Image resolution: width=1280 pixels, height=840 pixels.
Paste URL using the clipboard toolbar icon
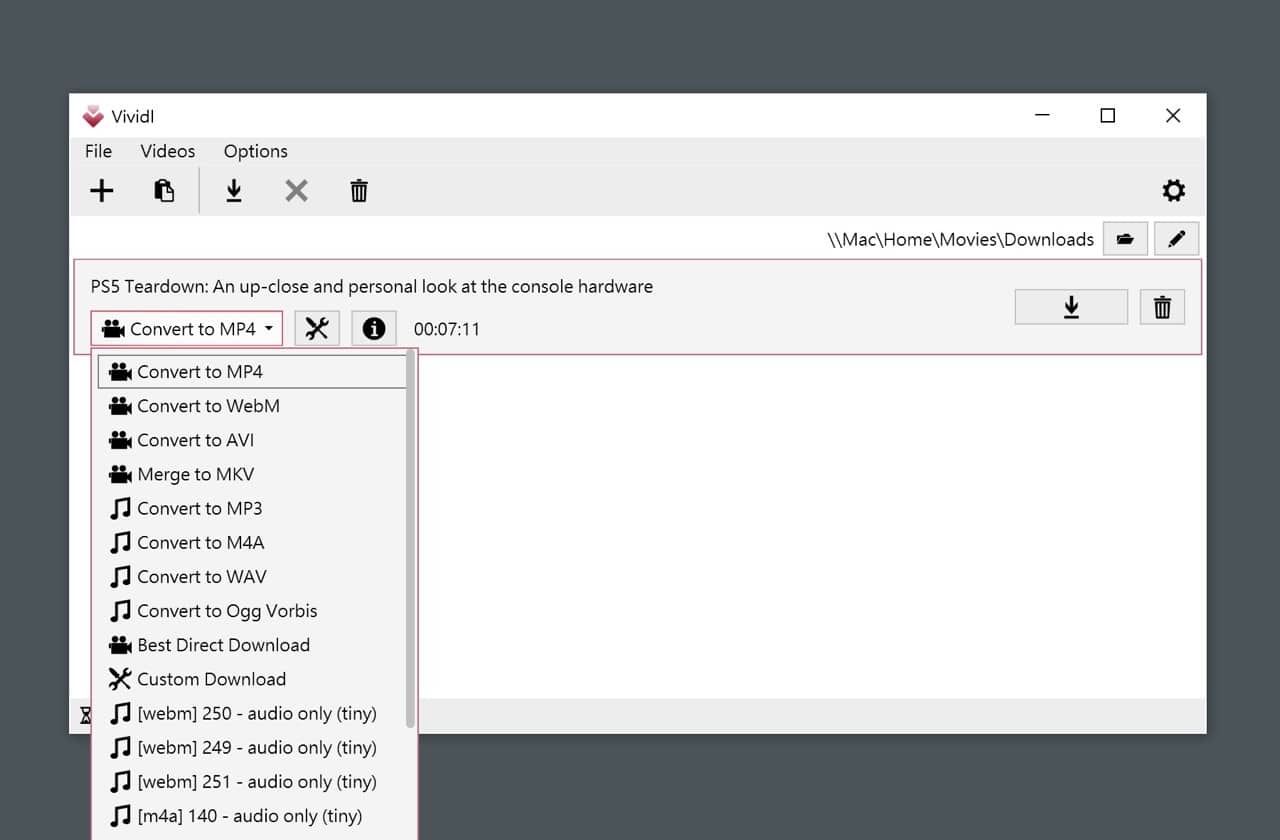165,191
